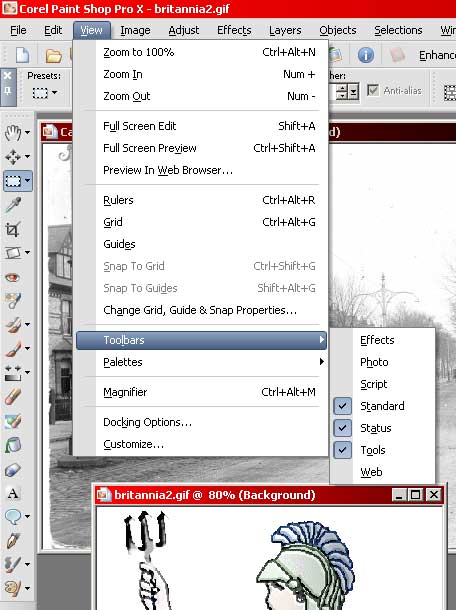
Task: Select the Selection tool icon
Action: [13, 181]
